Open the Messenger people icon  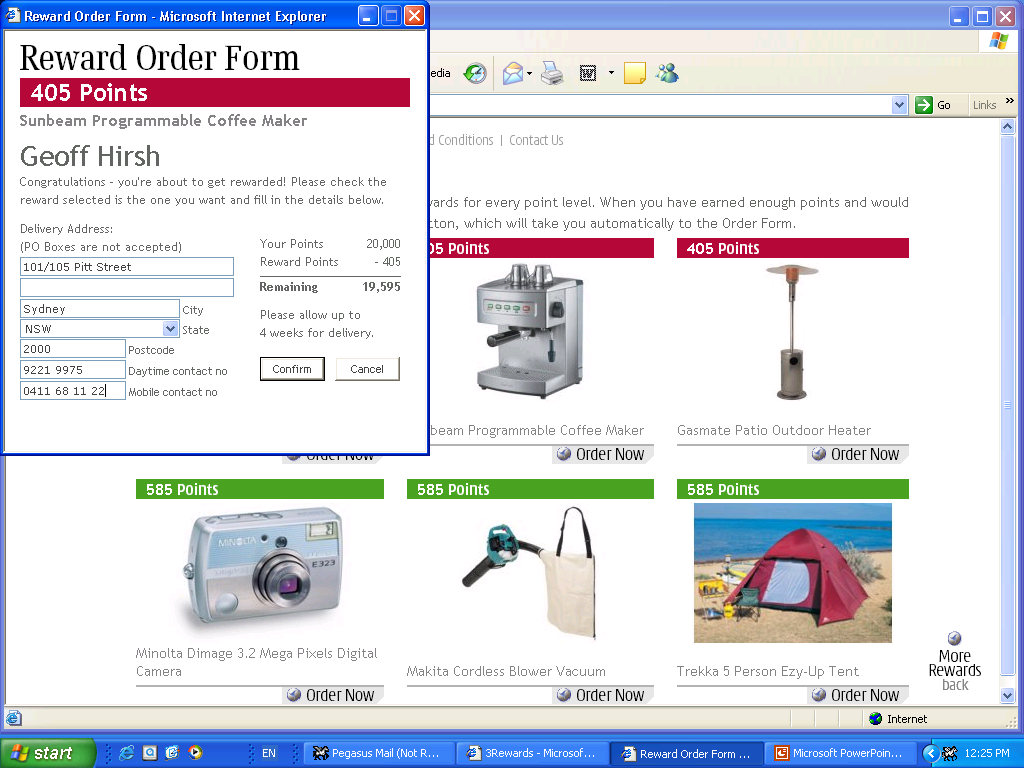667,73
